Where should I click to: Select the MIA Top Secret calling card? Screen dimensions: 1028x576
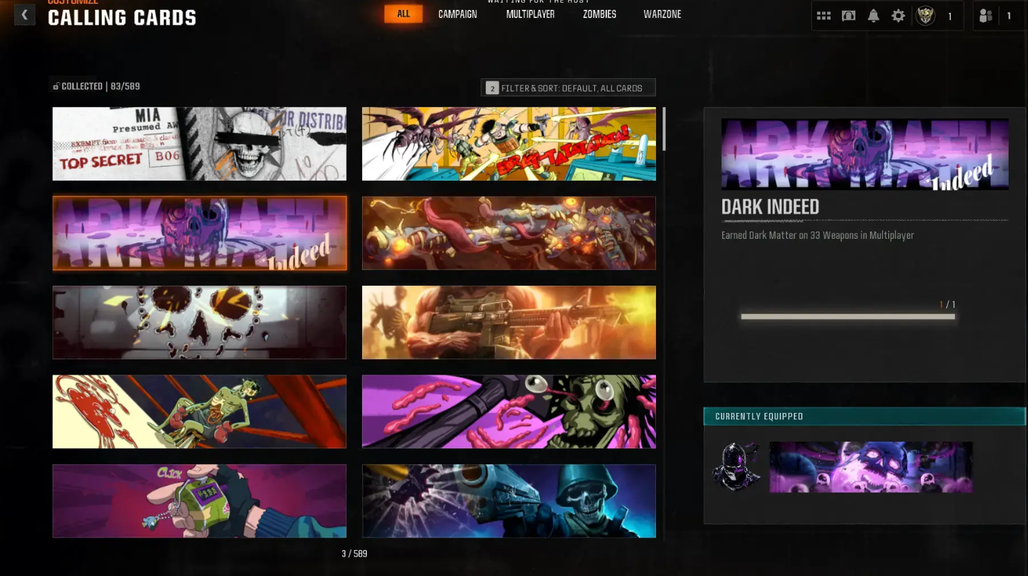click(x=199, y=144)
